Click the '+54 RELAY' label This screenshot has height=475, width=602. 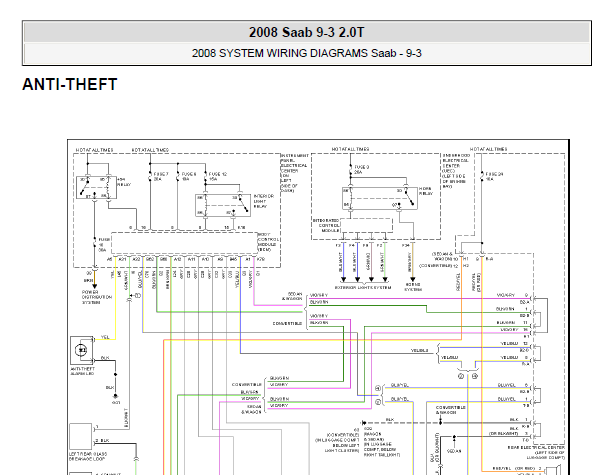pyautogui.click(x=124, y=182)
